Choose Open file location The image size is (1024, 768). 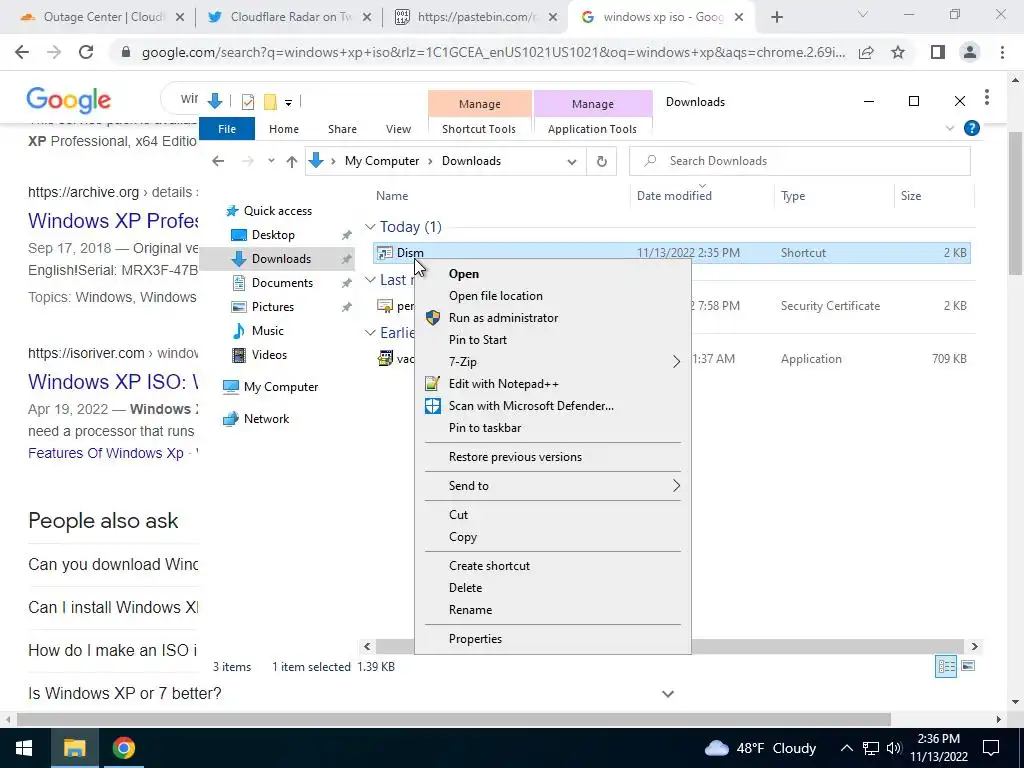(x=552, y=296)
